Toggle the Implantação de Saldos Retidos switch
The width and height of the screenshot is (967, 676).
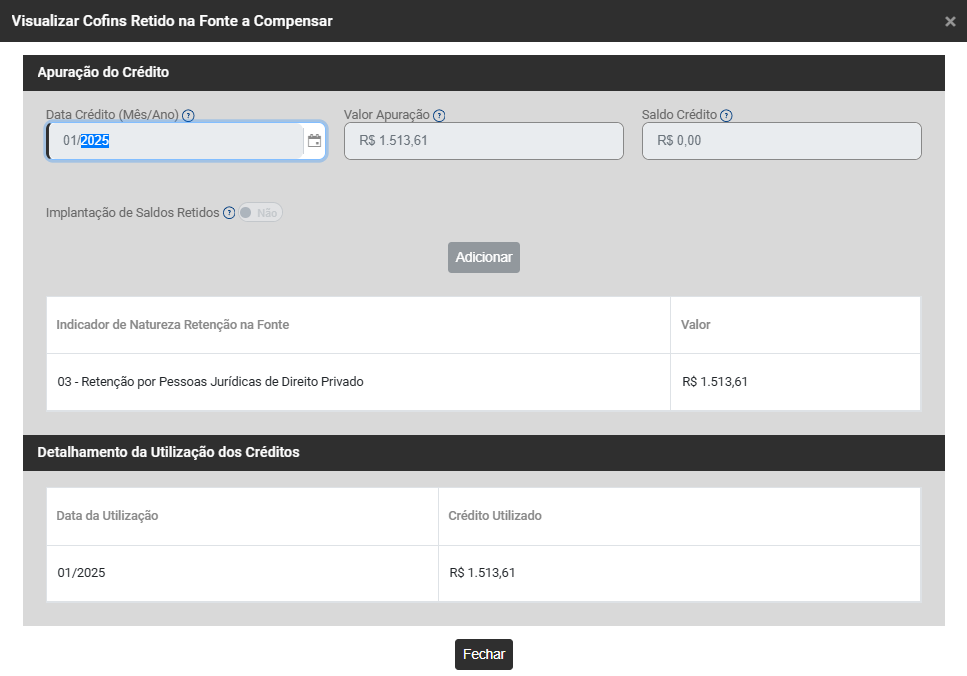coord(260,213)
